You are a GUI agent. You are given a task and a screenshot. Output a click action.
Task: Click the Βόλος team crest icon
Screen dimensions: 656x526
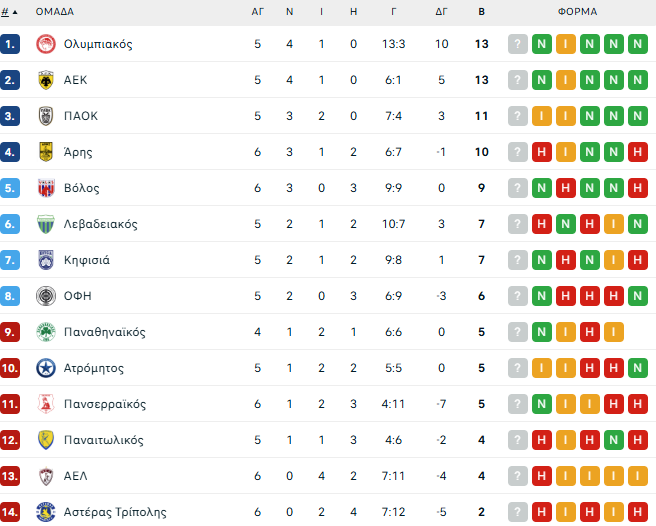(45, 188)
